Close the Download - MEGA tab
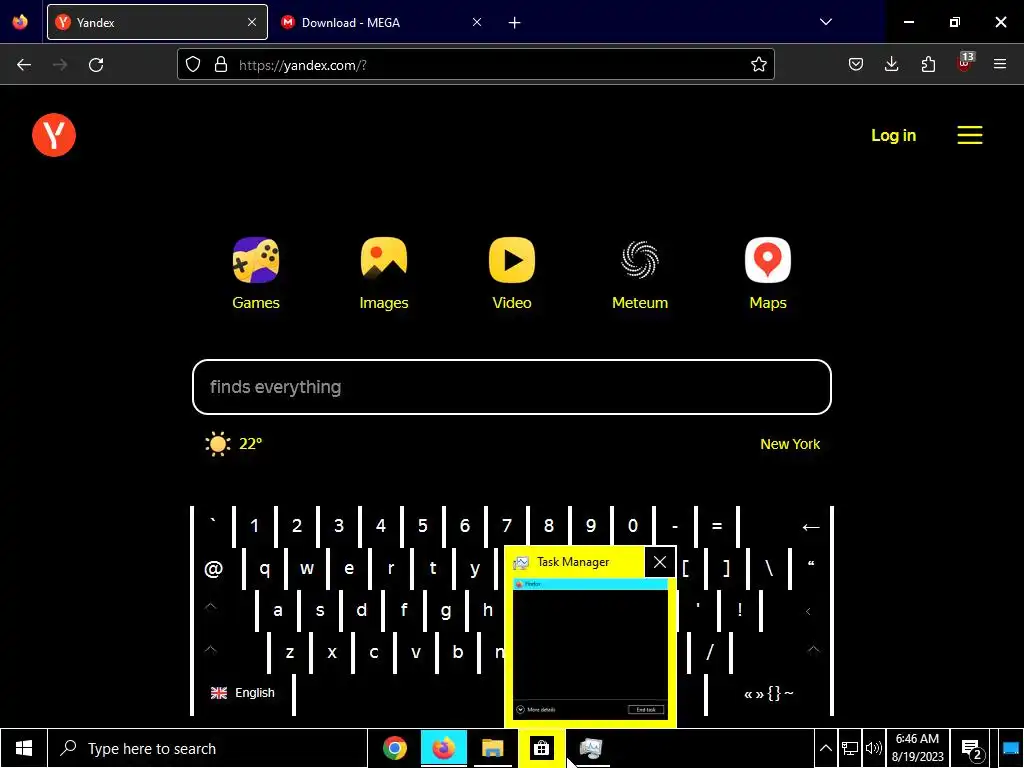Screen dimensions: 1024x768 click(x=477, y=22)
